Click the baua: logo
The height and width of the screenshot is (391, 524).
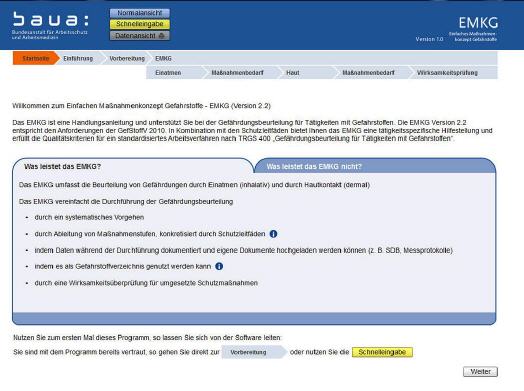(50, 25)
